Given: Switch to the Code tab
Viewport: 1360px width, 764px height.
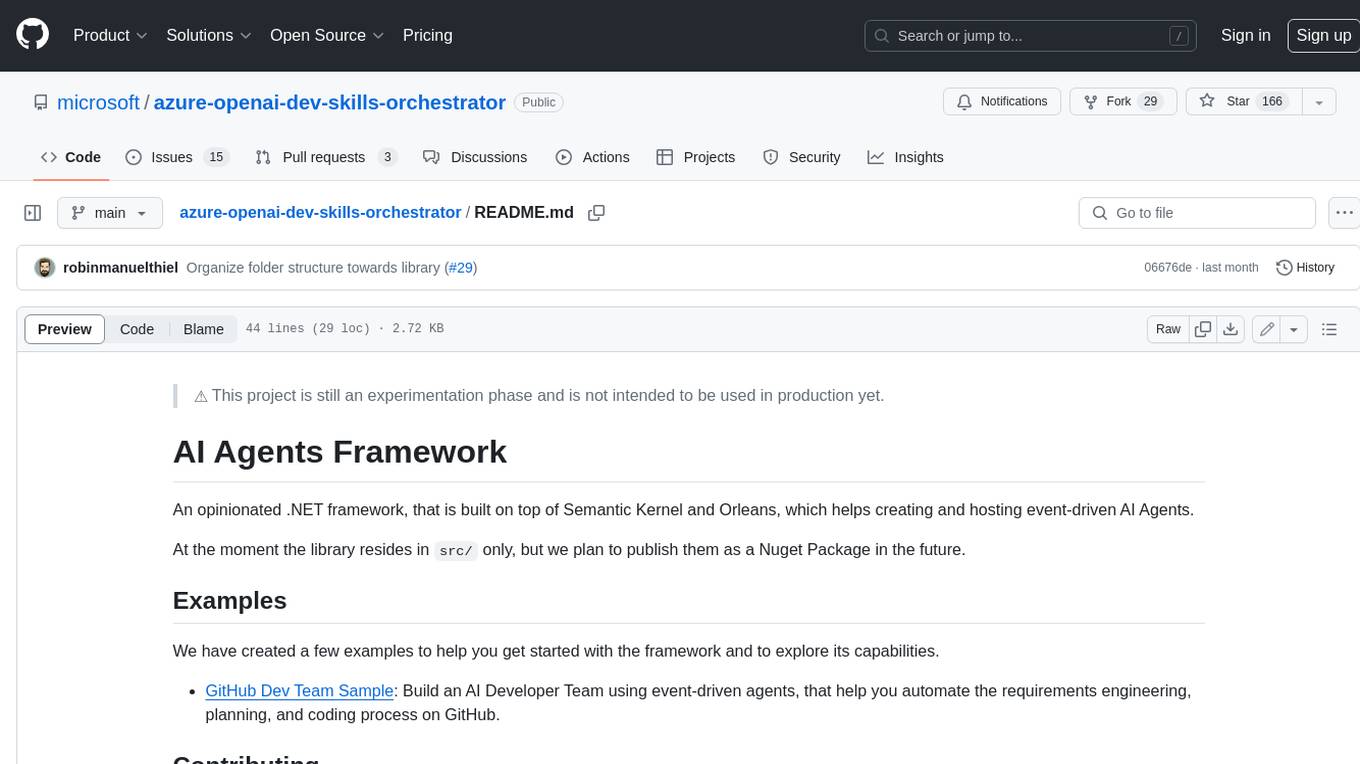Looking at the screenshot, I should pos(71,157).
